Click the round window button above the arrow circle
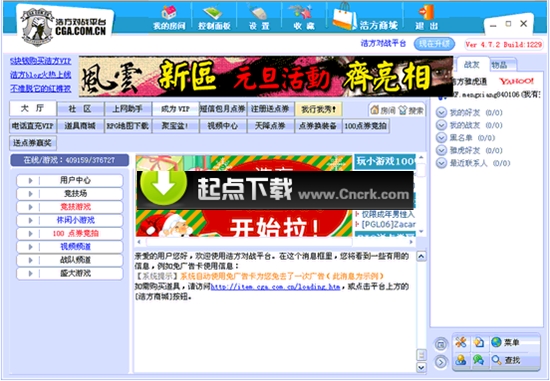550x381 pixels. [441, 345]
